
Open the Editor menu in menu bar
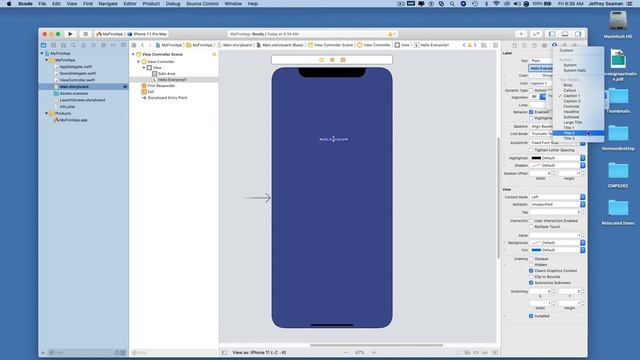pos(130,4)
